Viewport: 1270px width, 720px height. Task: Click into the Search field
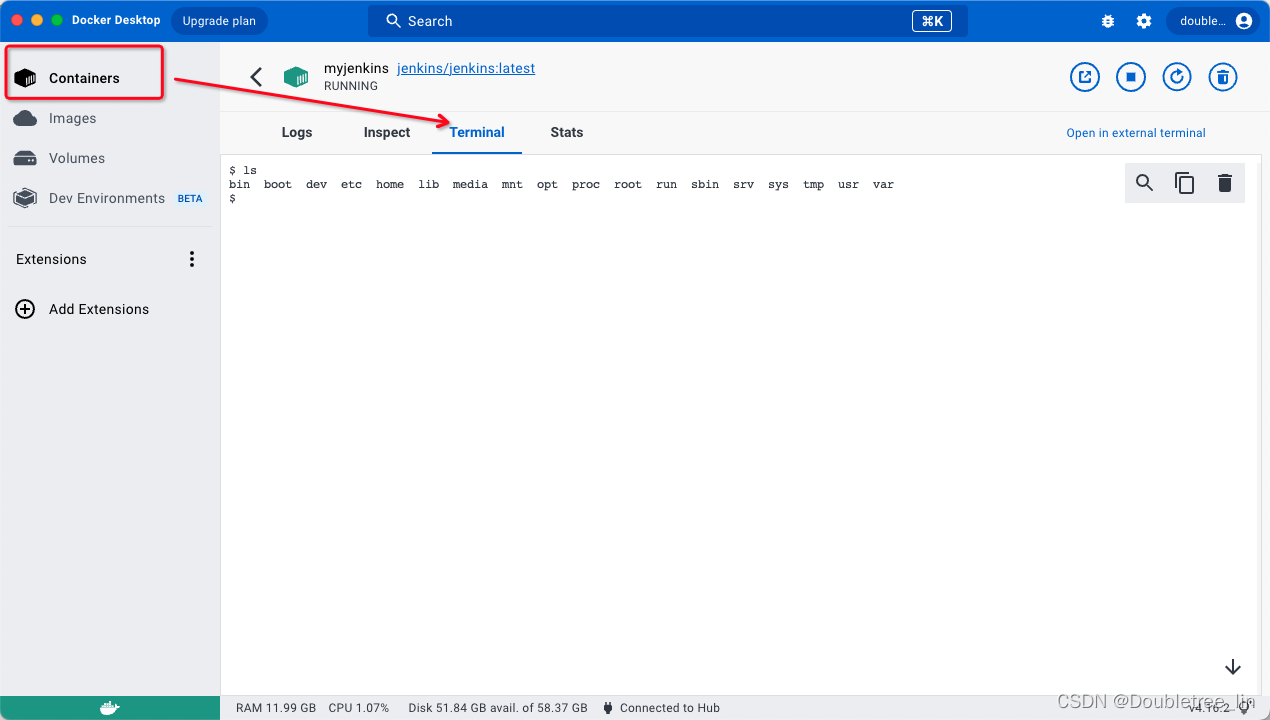pos(668,21)
